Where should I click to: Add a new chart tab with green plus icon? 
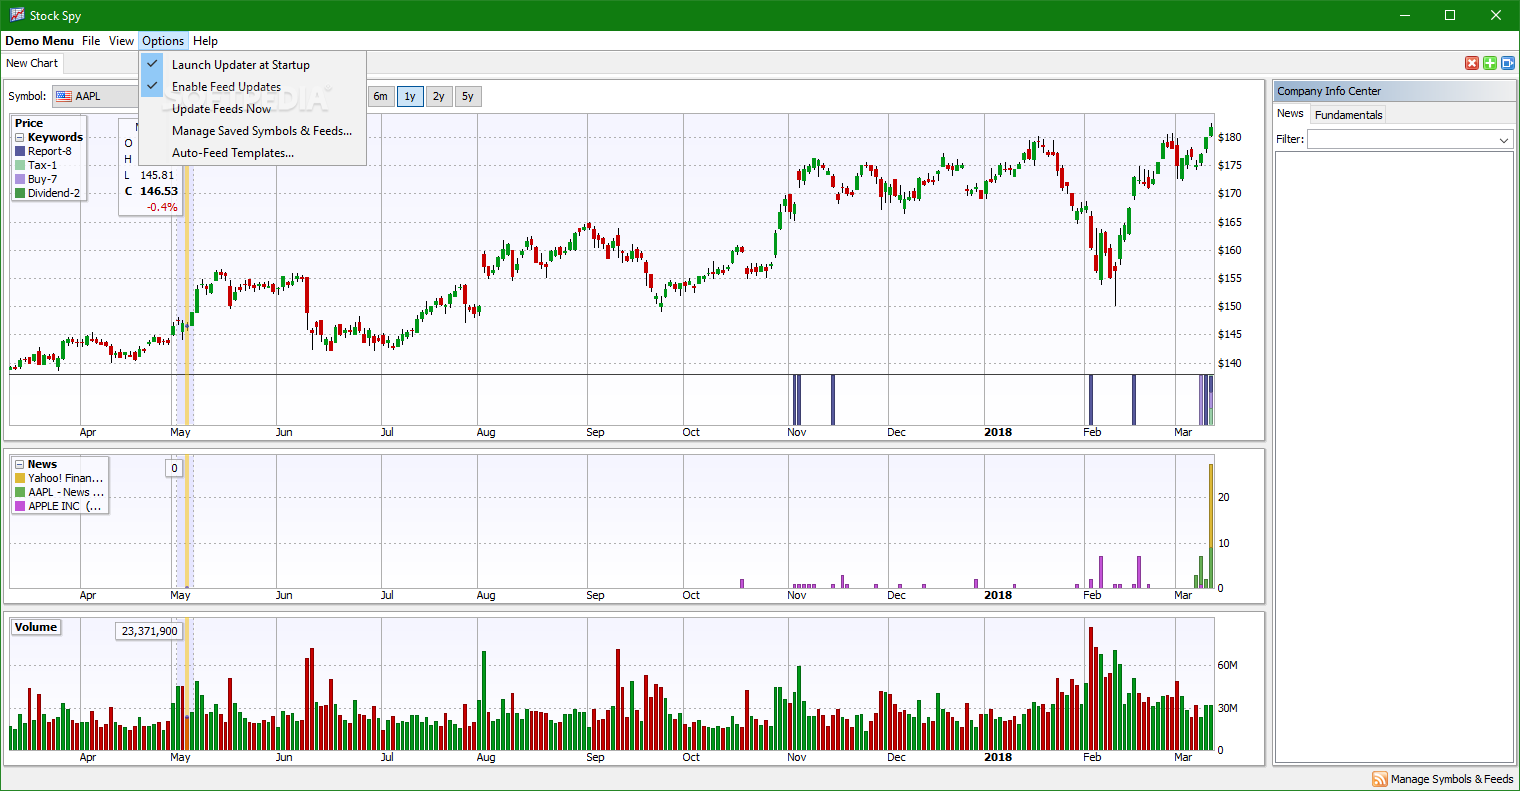1490,63
